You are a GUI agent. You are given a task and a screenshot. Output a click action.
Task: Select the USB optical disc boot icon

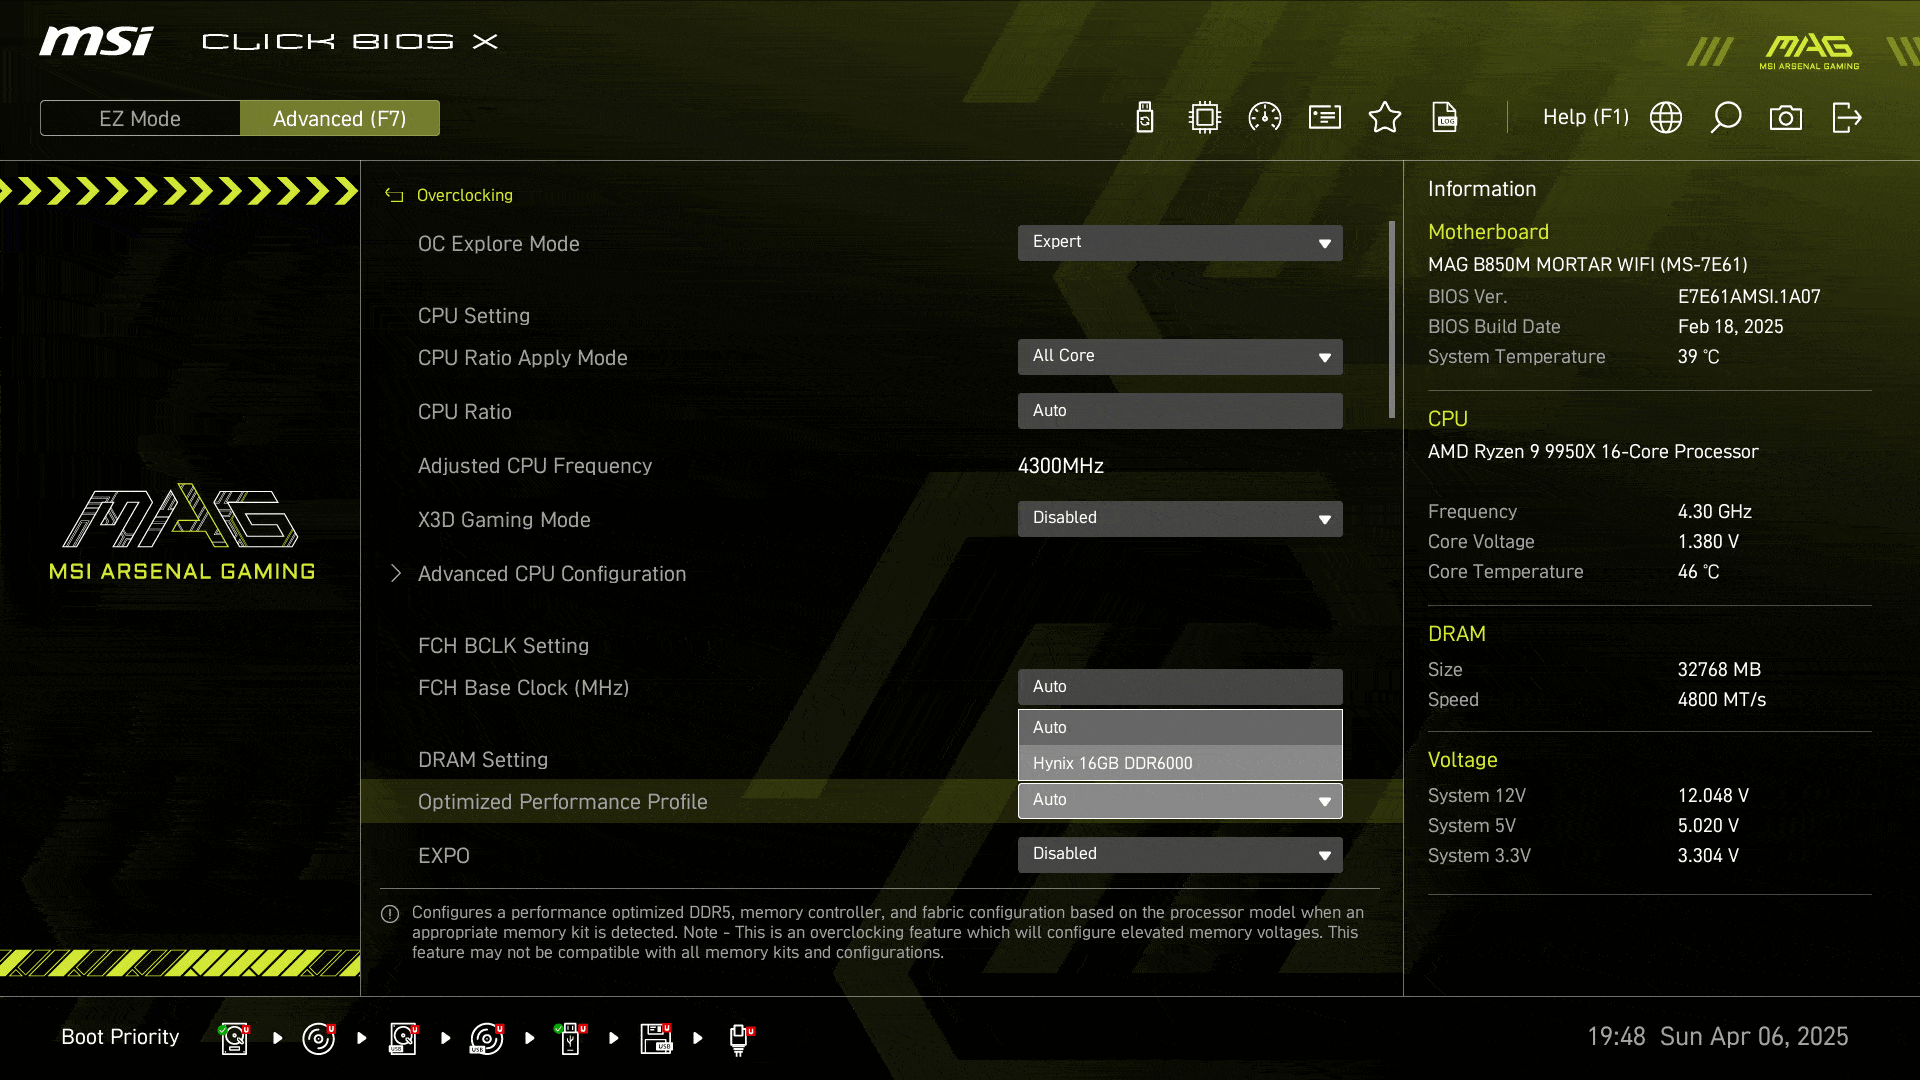click(487, 1038)
